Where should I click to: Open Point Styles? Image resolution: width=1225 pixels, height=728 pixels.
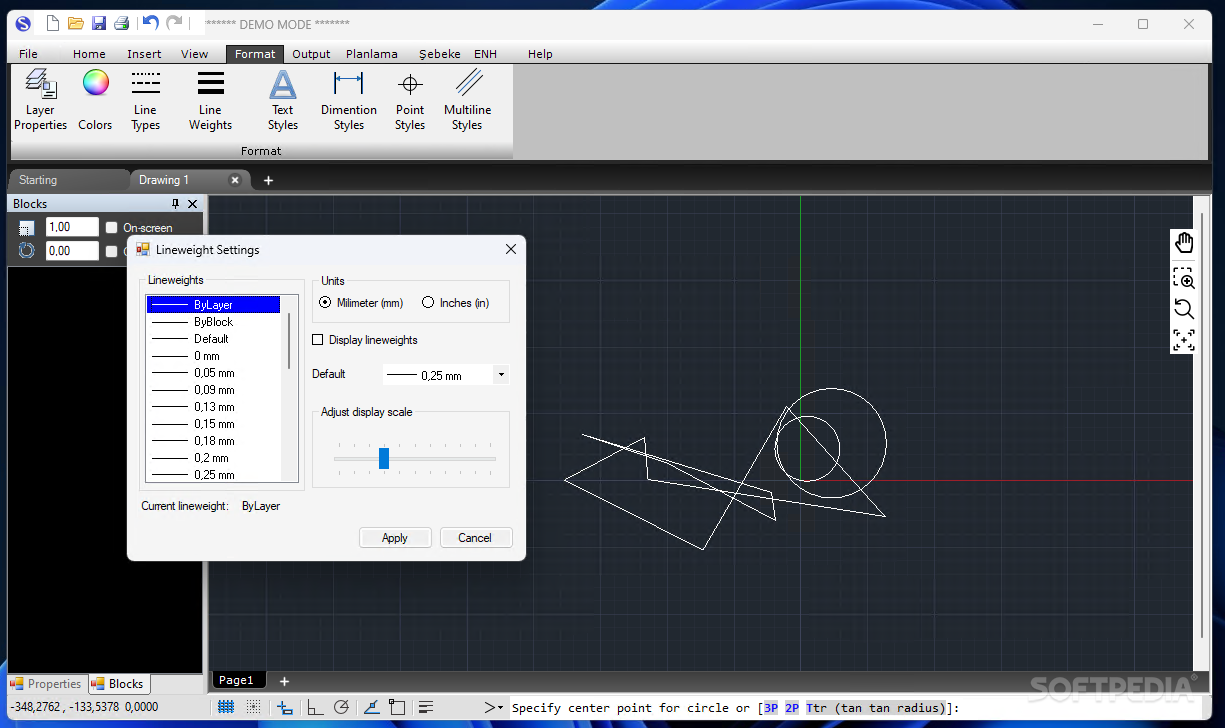pos(410,100)
